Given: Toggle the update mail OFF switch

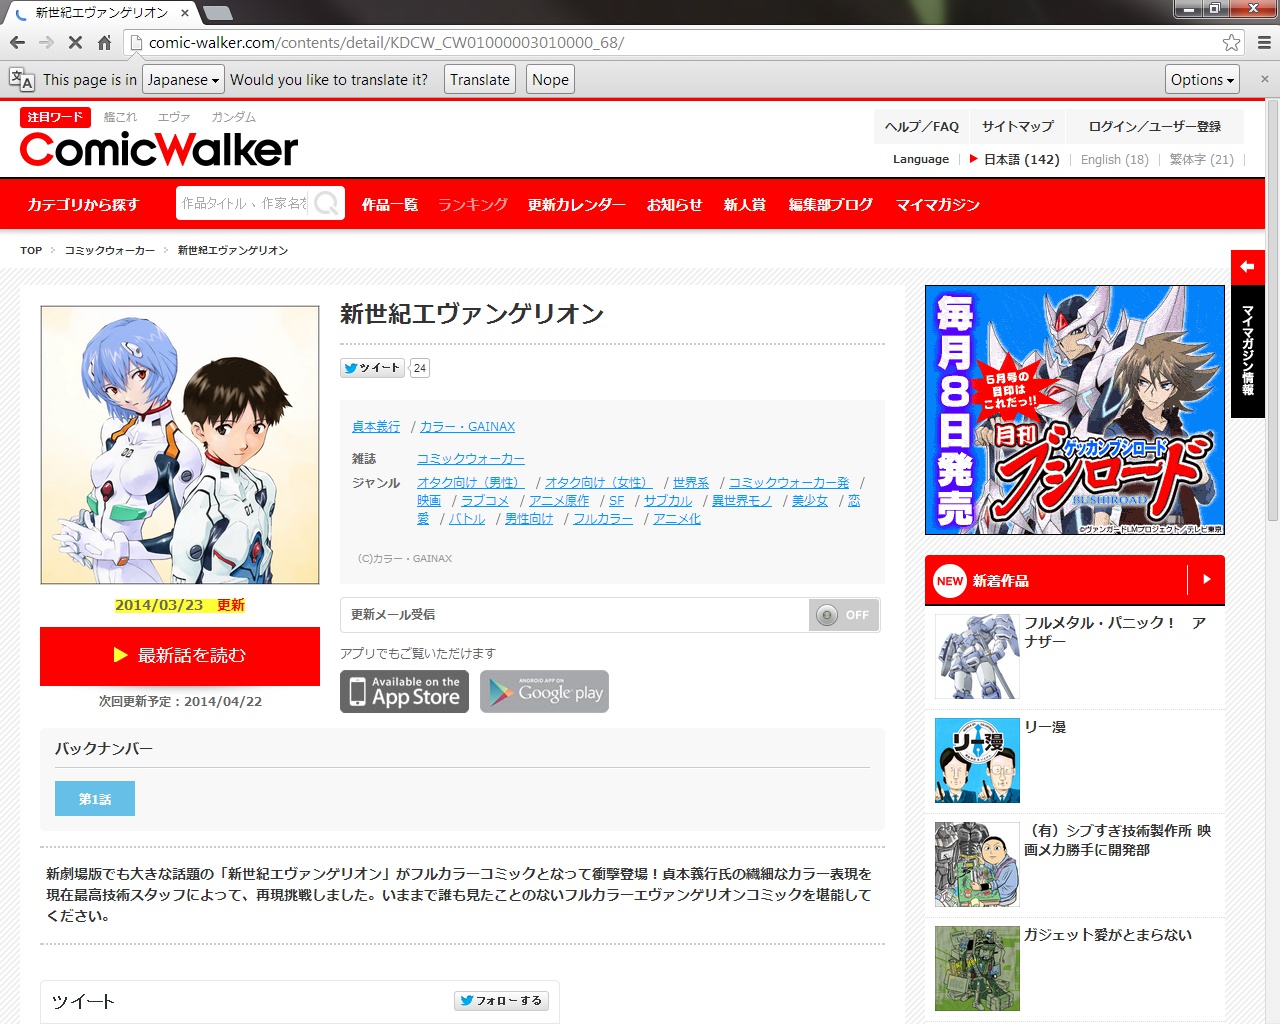Looking at the screenshot, I should (x=844, y=615).
